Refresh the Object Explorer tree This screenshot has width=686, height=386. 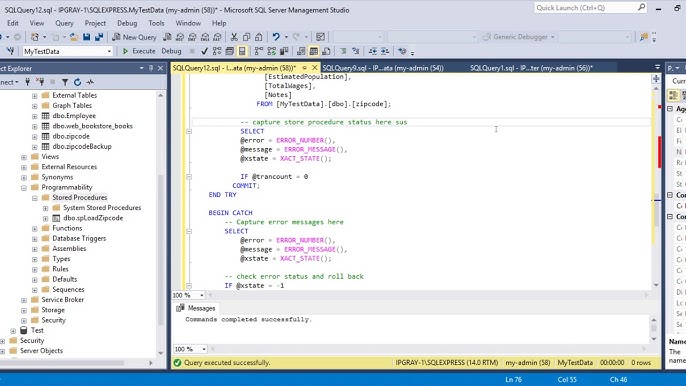(x=77, y=82)
